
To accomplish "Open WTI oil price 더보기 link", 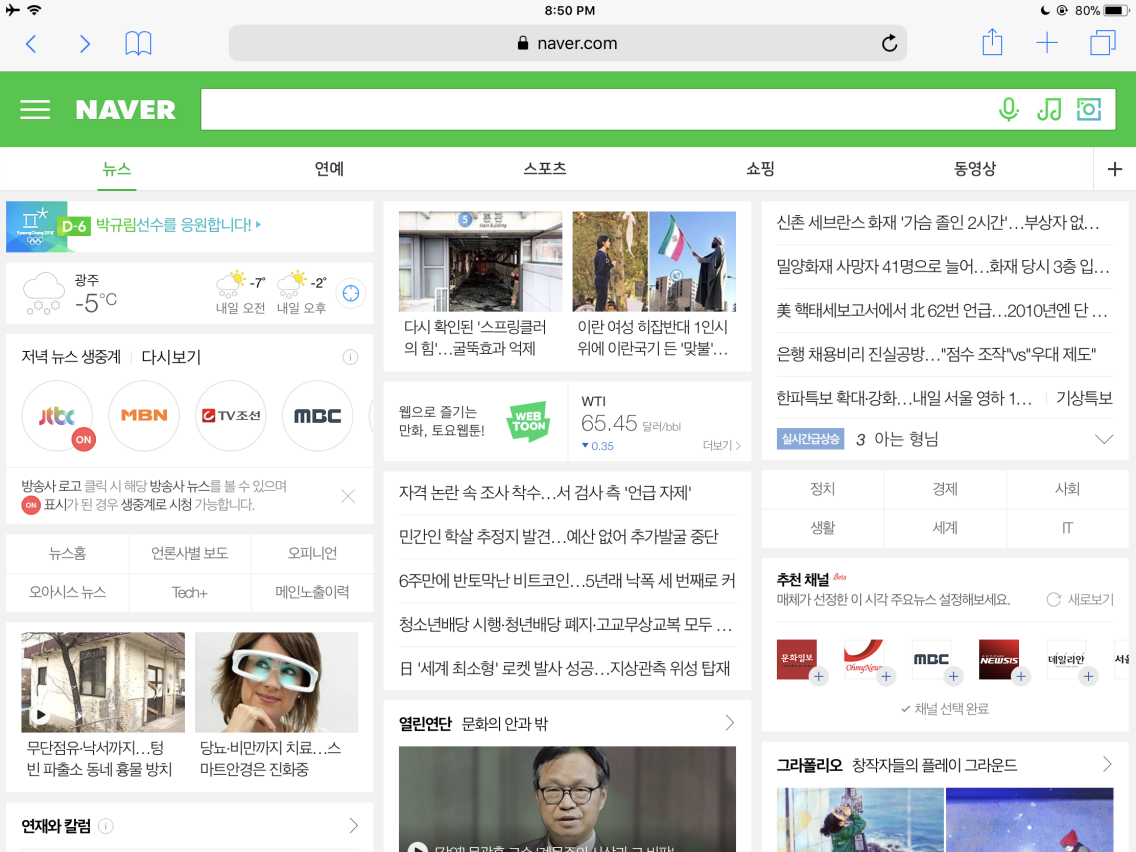I will (722, 446).
